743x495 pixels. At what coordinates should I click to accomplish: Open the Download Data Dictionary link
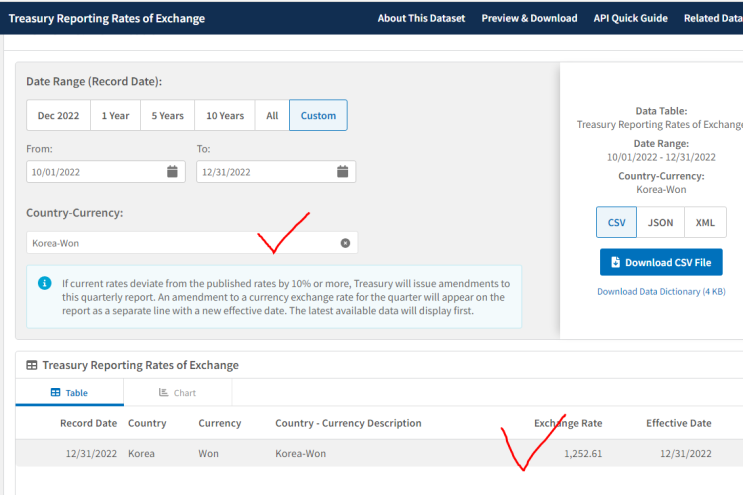coord(661,292)
